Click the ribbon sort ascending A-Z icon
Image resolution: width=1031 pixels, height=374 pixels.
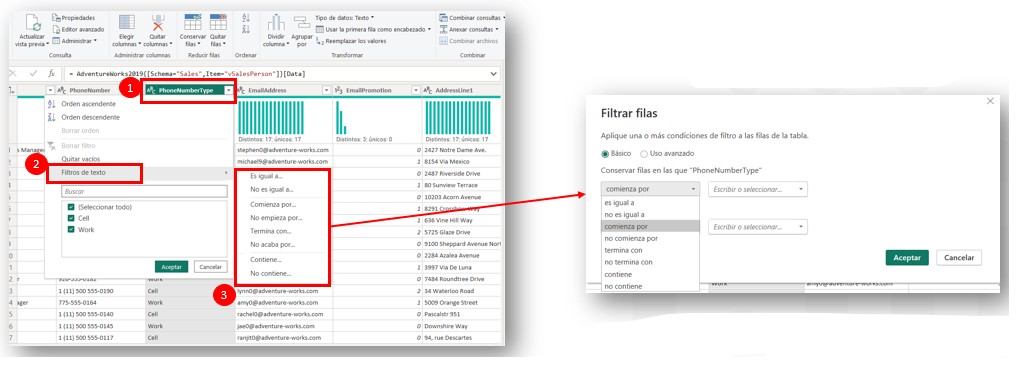pos(246,18)
